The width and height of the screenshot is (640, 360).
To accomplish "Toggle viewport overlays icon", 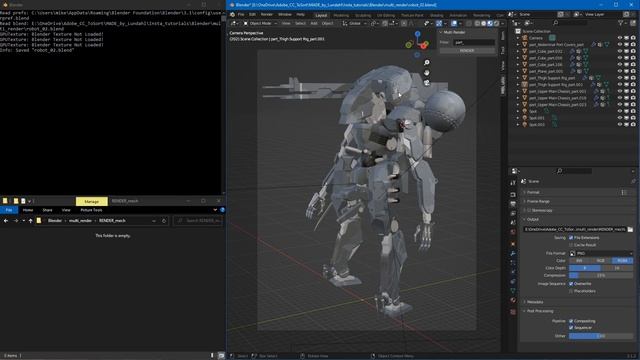I will [x=454, y=24].
